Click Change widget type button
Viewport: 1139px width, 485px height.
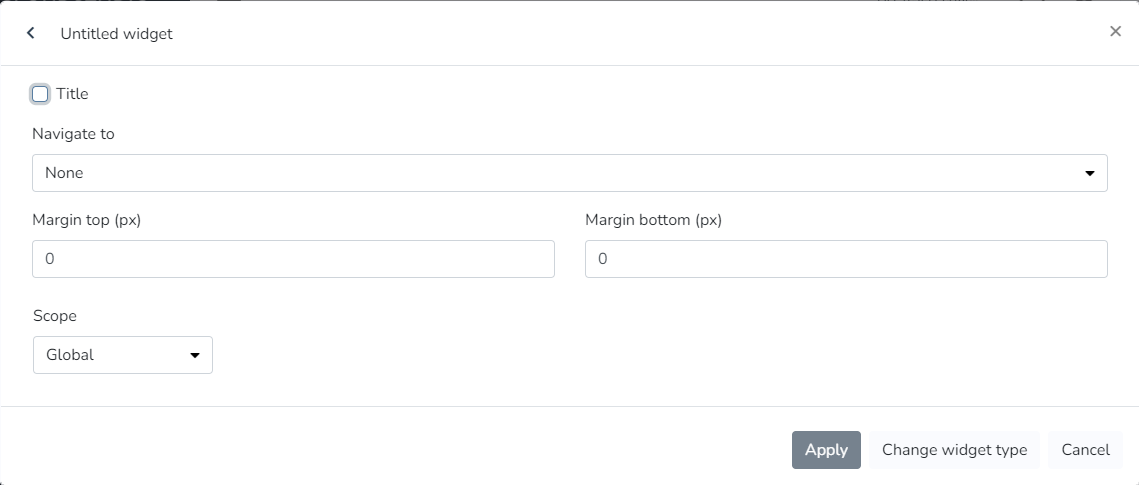[954, 450]
